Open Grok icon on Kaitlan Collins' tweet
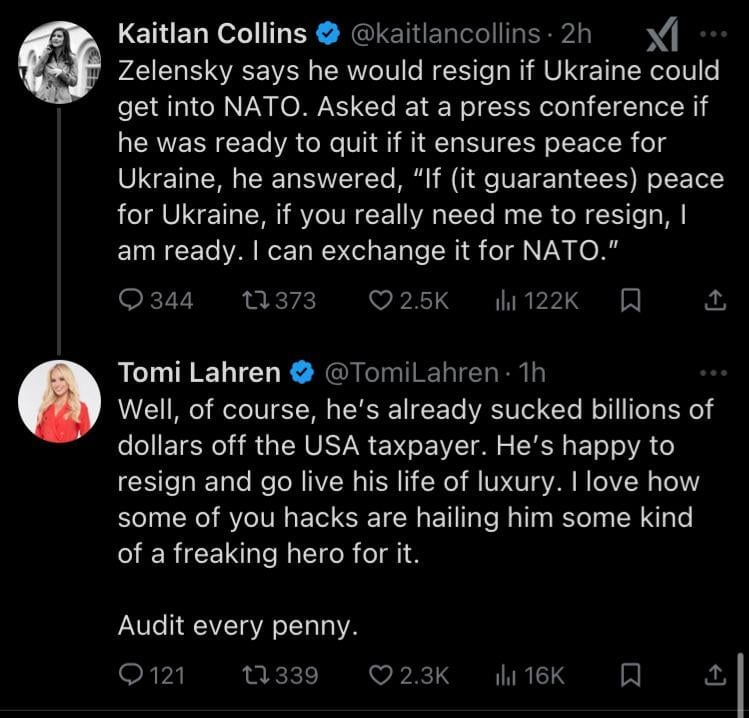 (x=661, y=36)
